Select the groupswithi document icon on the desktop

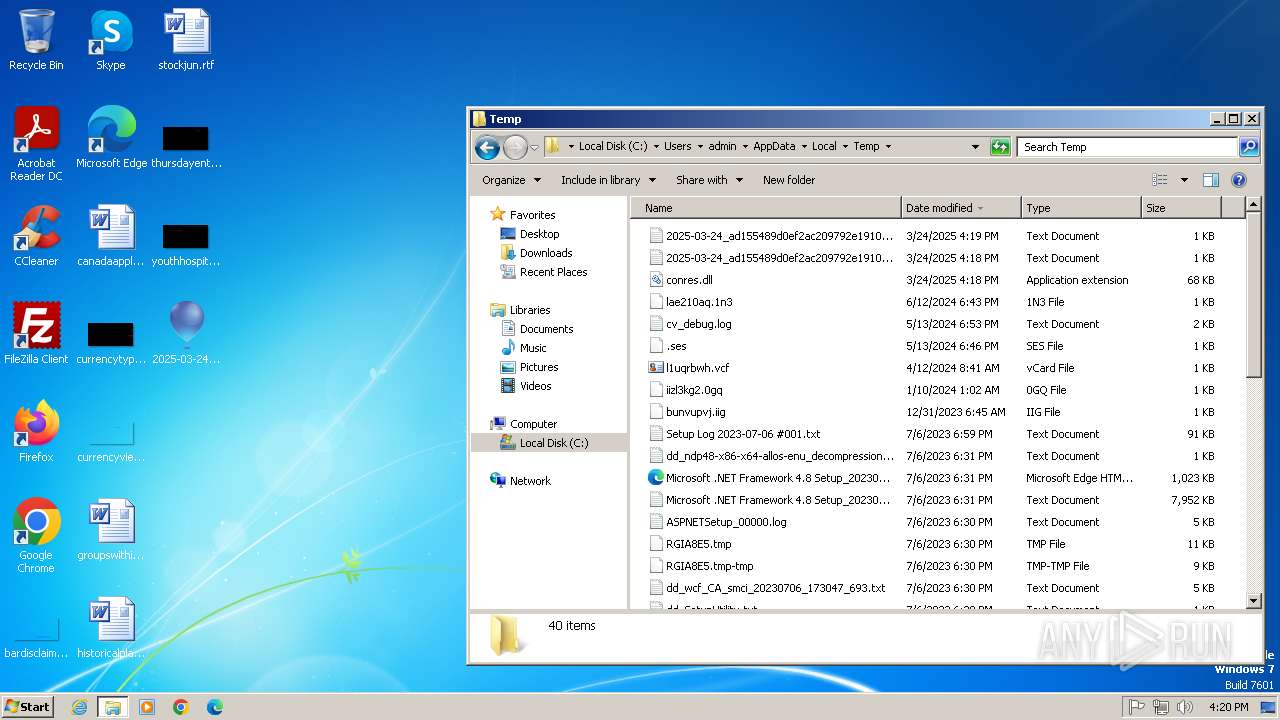[x=111, y=530]
